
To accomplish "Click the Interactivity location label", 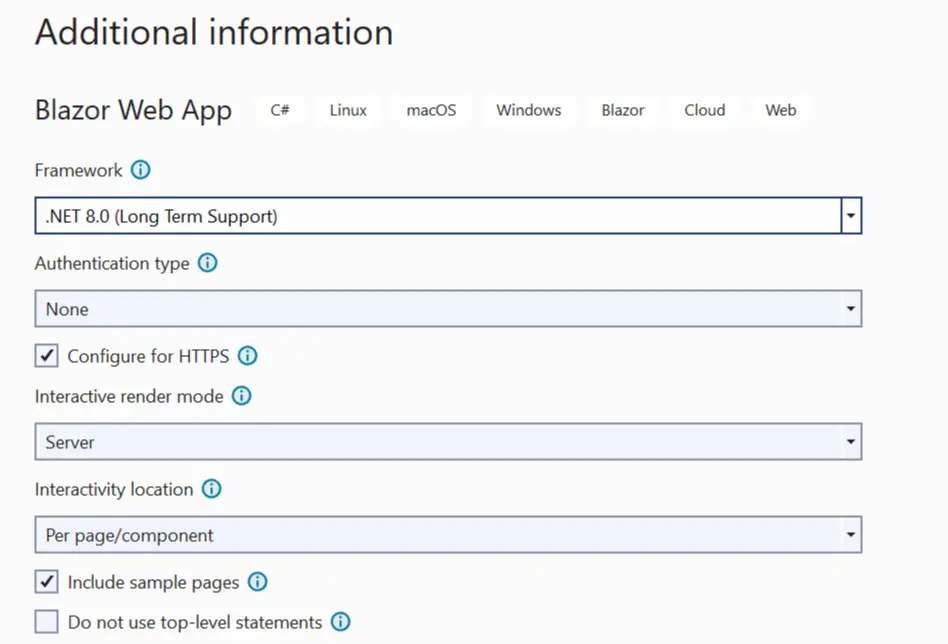I will point(114,489).
